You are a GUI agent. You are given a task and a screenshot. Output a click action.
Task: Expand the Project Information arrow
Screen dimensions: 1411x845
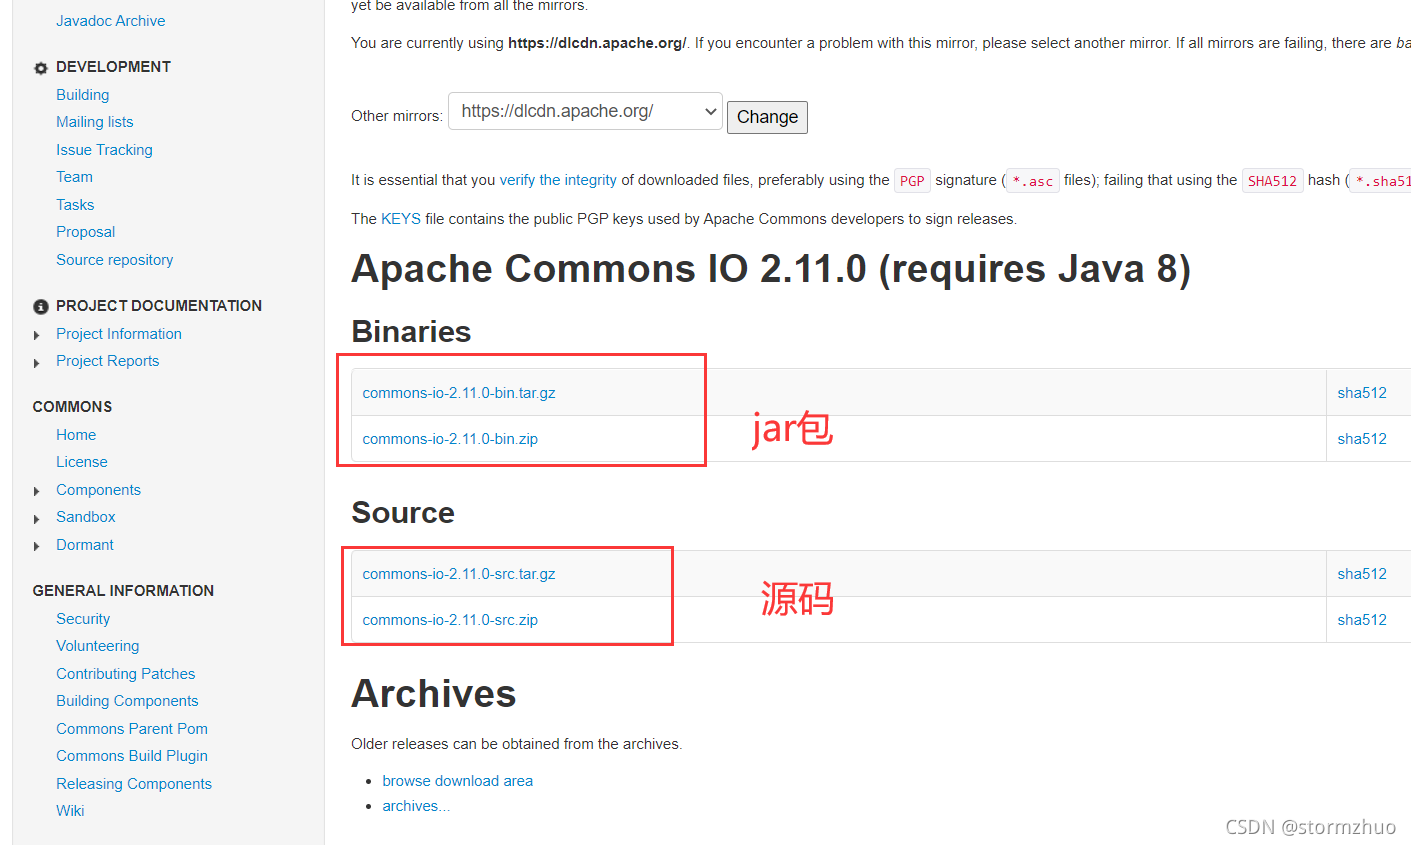(37, 335)
